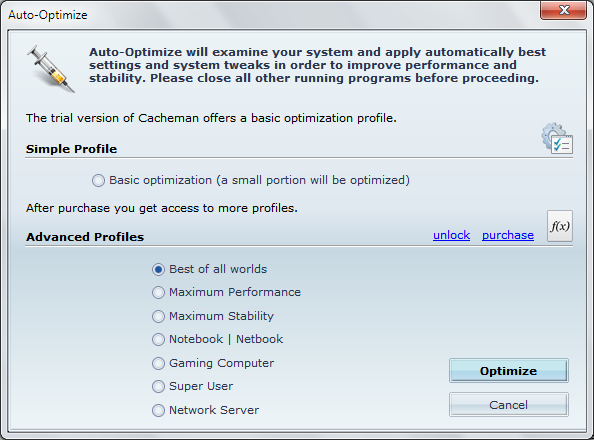Cancel the Auto-Optimize dialog
This screenshot has width=594, height=440.
point(509,405)
